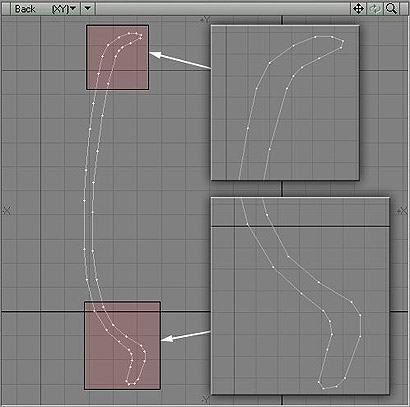Click the upper red highlighted selection region
Screen dimensions: 410x407
[118, 57]
